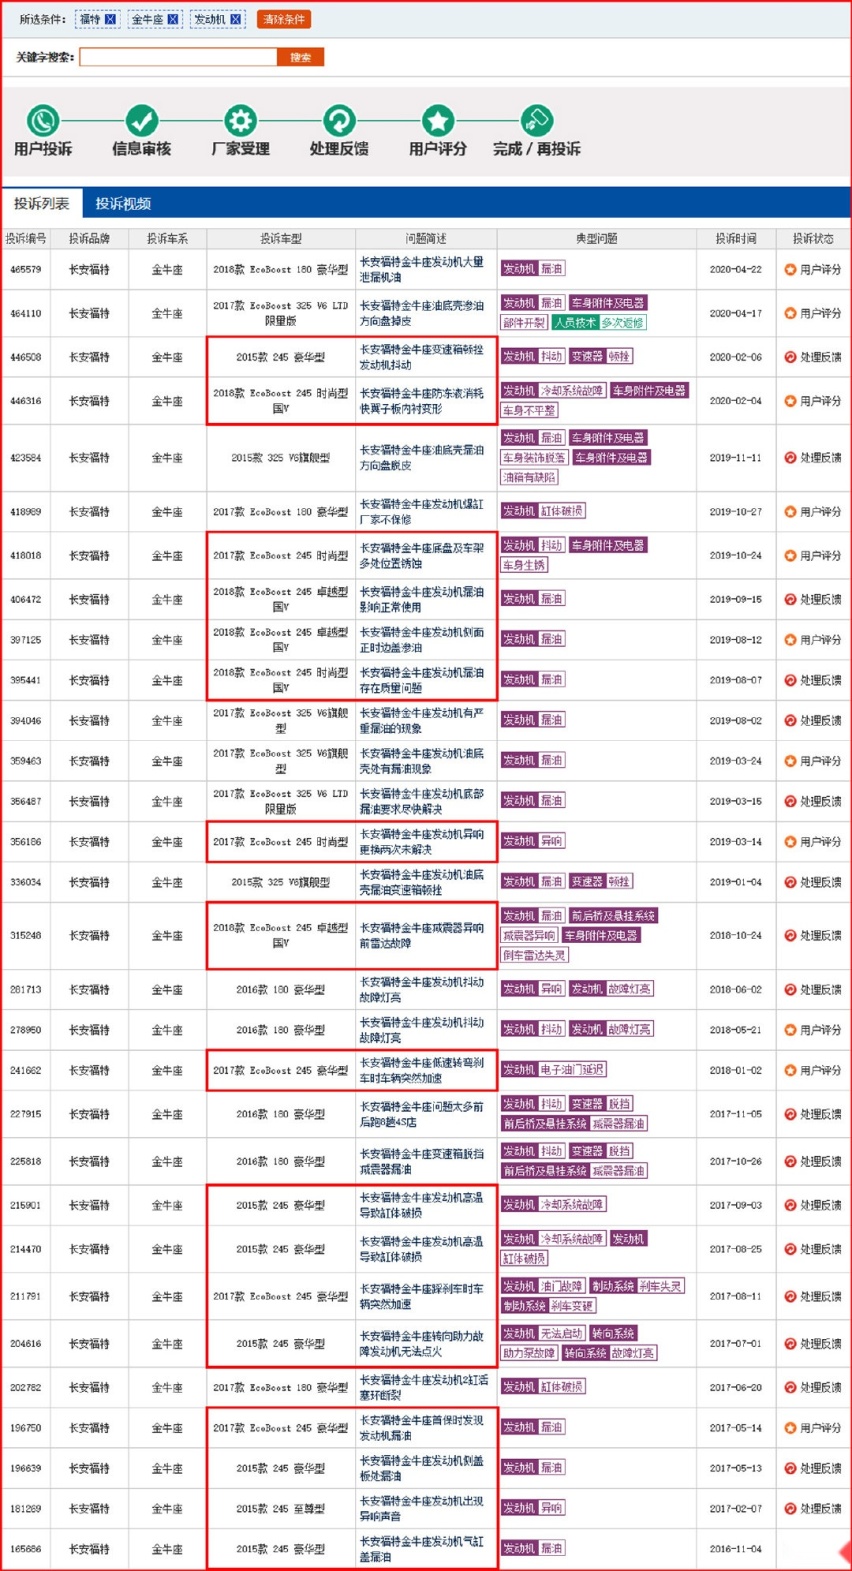Screen dimensions: 852x1571
Task: Open the 发动机气缸盖漏油 complaint link
Action: point(422,1549)
